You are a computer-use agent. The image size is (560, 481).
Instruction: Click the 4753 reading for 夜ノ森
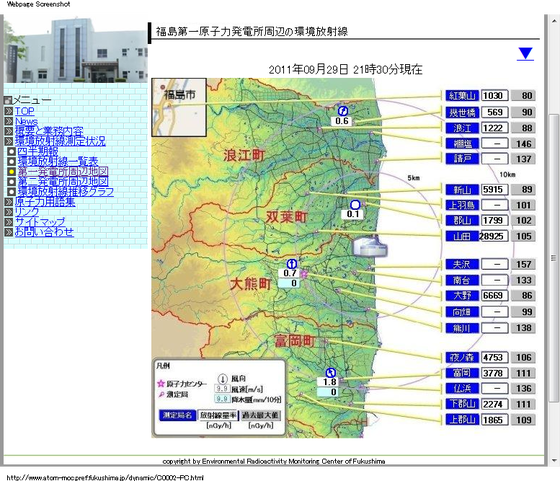click(x=495, y=357)
